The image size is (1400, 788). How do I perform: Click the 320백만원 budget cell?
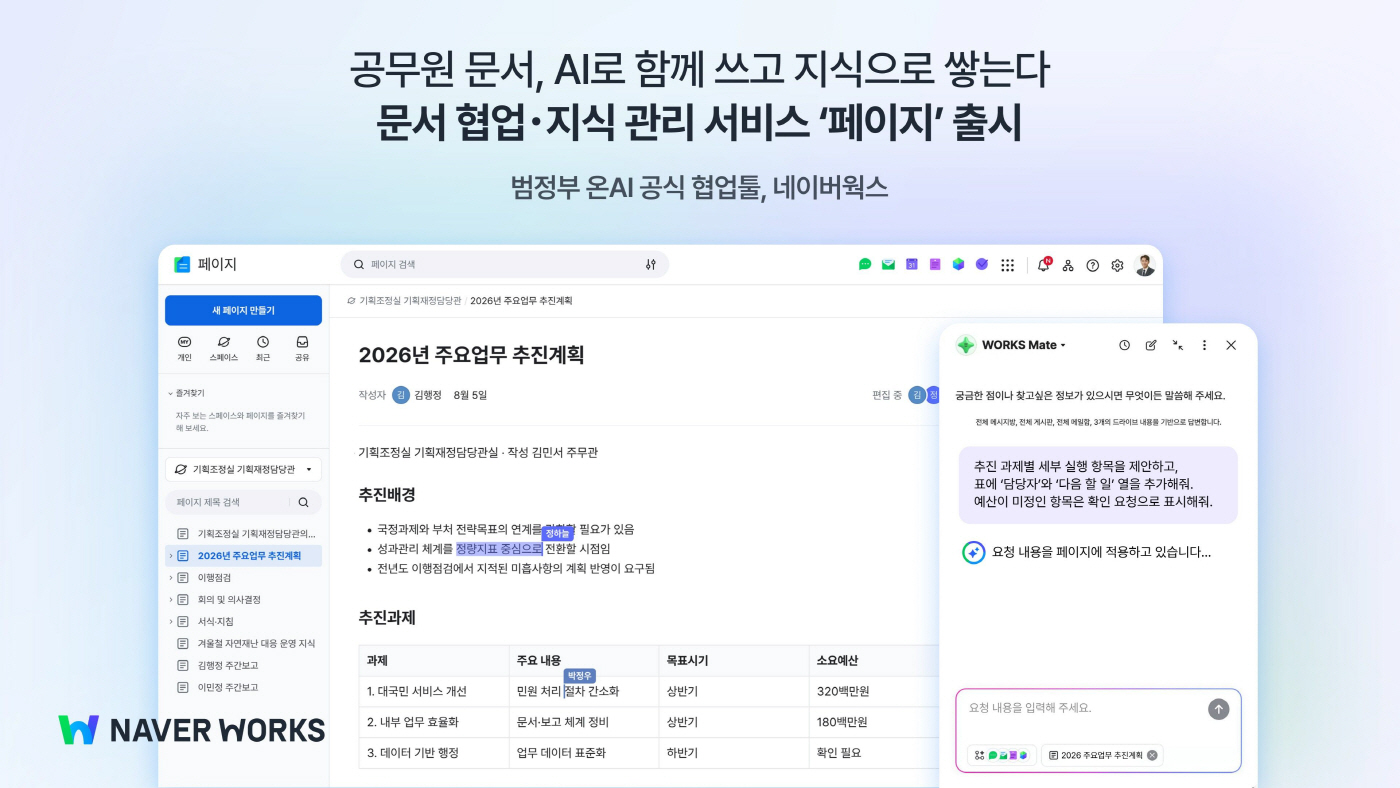(875, 691)
